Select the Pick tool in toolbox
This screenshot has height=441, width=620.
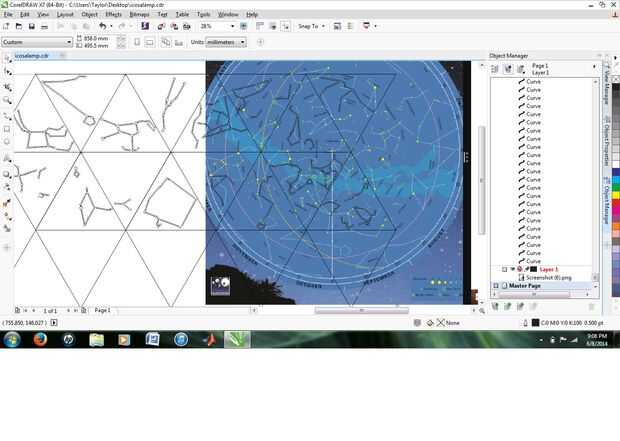click(x=7, y=59)
